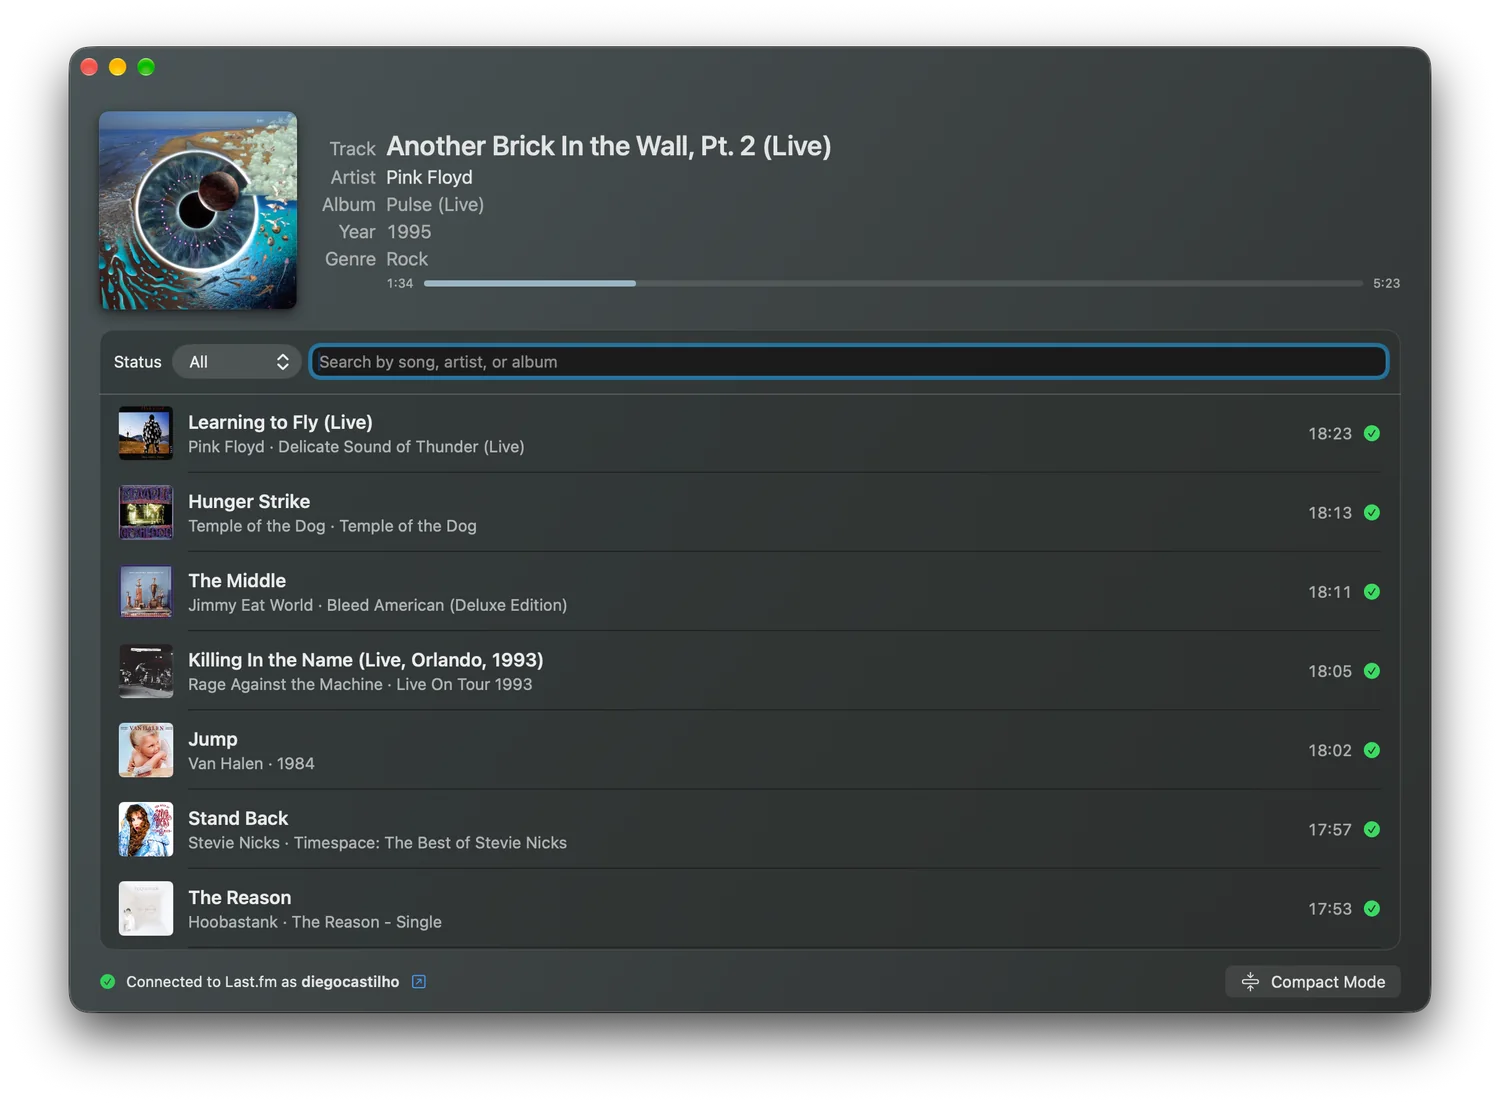The image size is (1500, 1104).
Task: Select the 'Stand Back' song title
Action: [238, 818]
